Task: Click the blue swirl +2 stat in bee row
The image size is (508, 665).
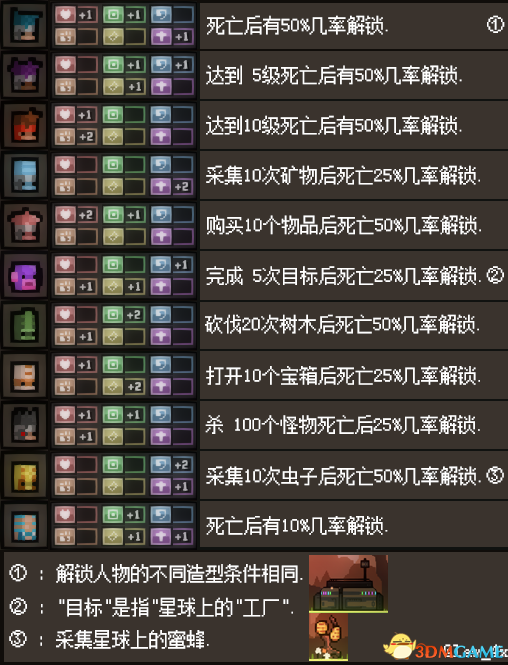Action: [x=173, y=465]
